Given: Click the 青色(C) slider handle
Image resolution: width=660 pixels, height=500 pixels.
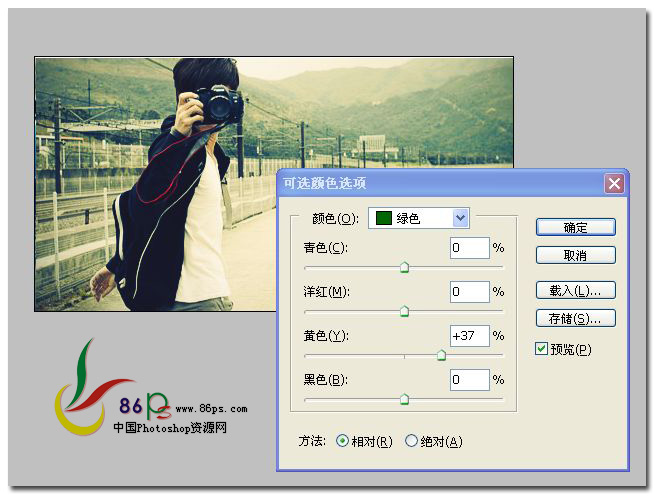Looking at the screenshot, I should pos(404,267).
